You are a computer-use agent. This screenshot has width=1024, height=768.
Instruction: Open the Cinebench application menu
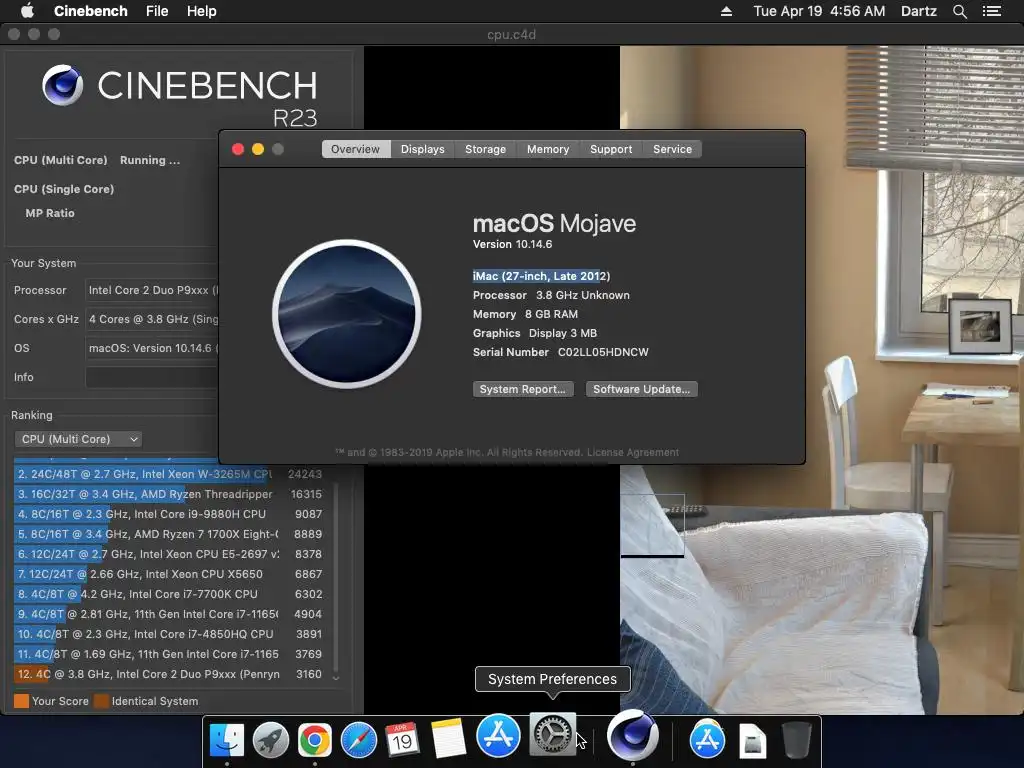point(90,11)
